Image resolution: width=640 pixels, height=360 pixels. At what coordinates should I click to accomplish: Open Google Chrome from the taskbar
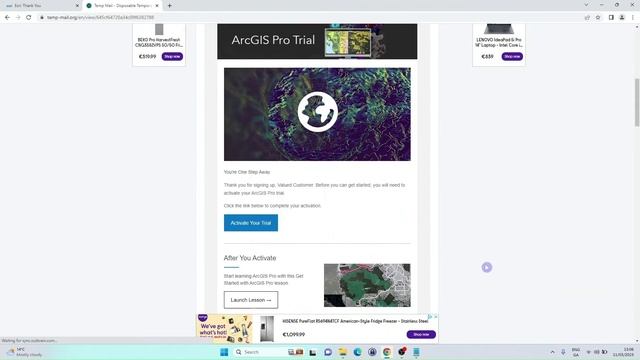coord(387,352)
